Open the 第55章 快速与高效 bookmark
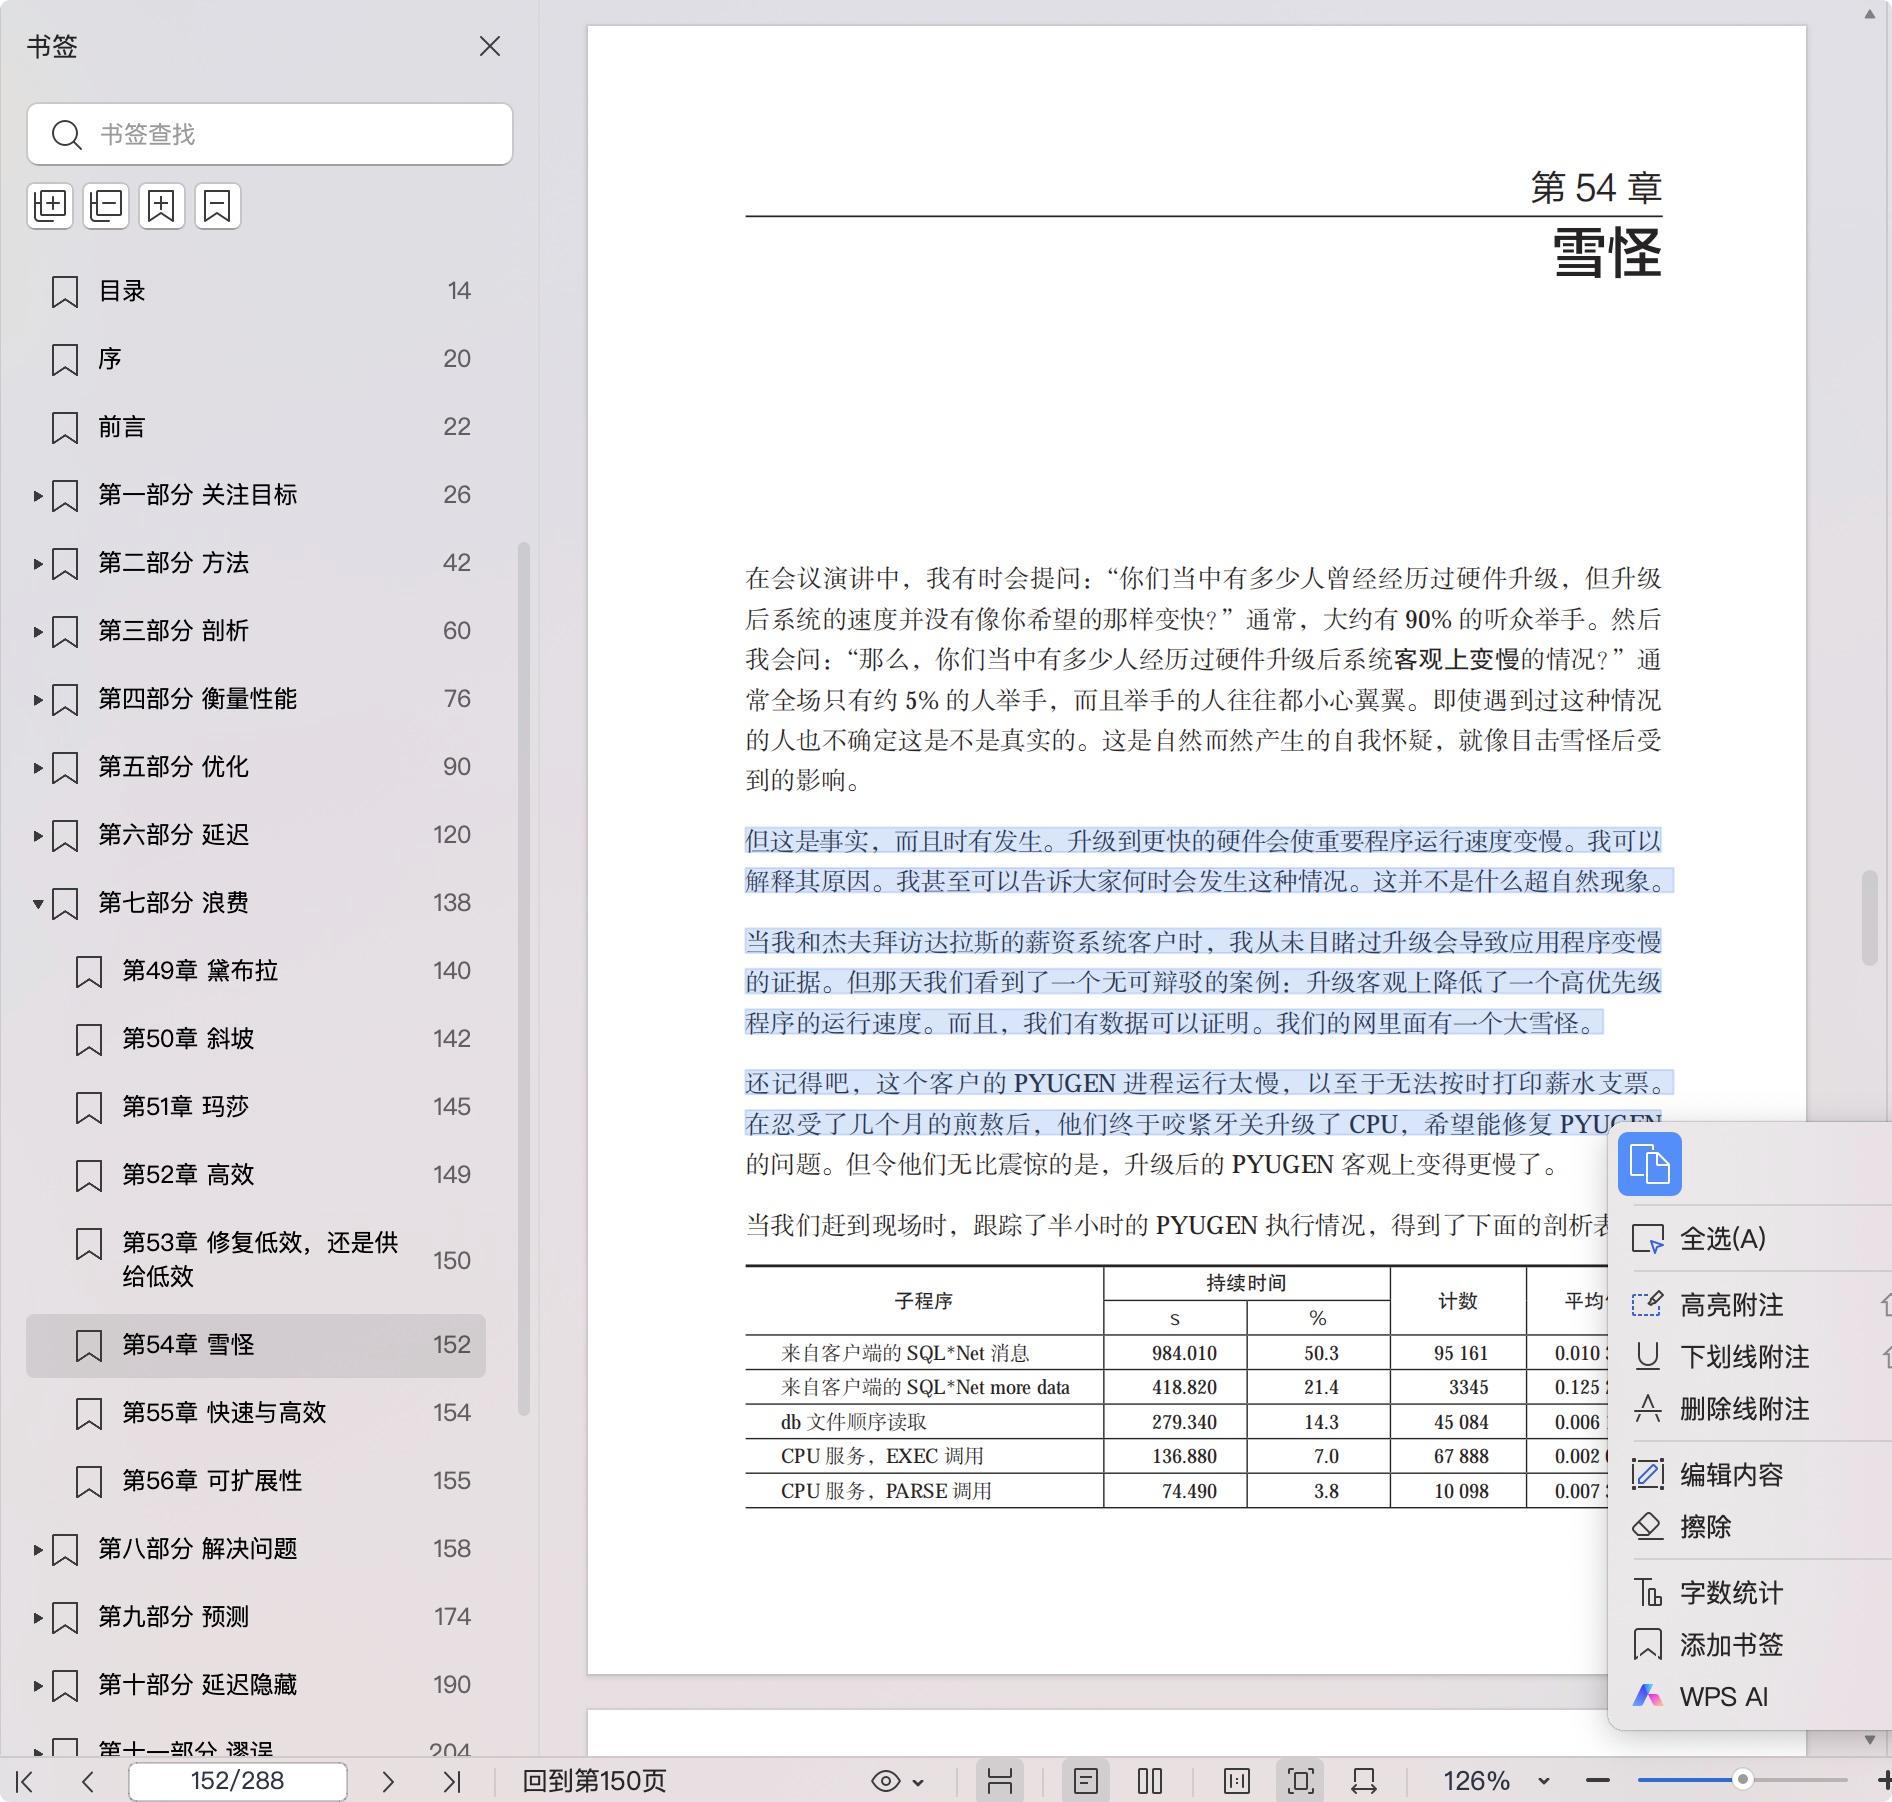The height and width of the screenshot is (1802, 1892). [224, 1412]
